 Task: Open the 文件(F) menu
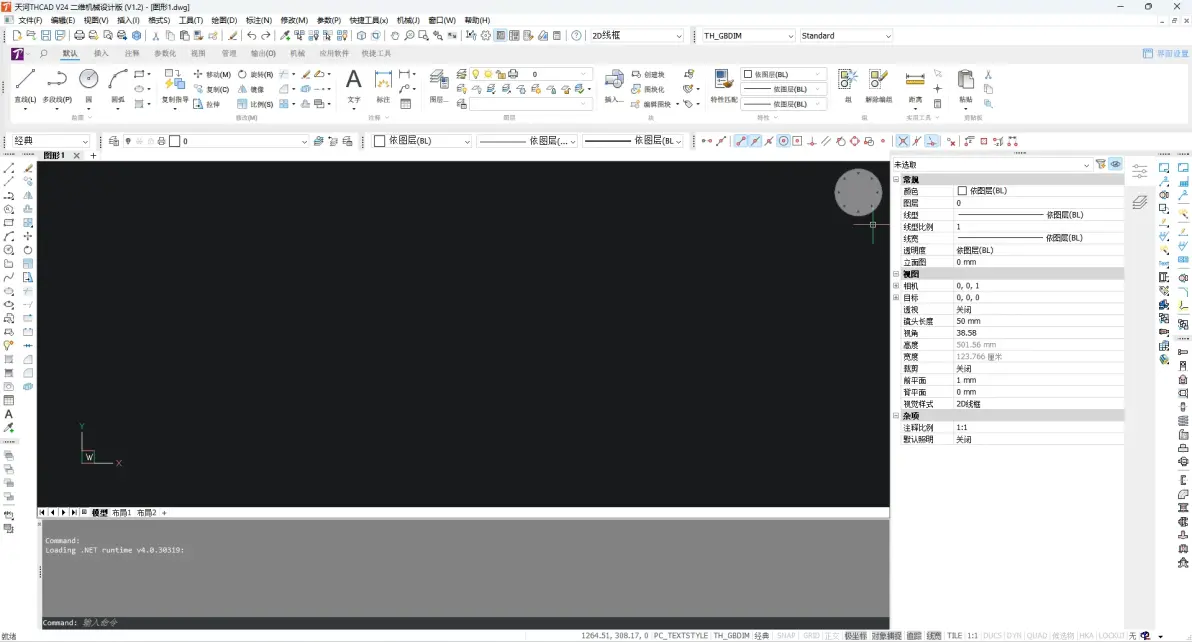pyautogui.click(x=30, y=21)
